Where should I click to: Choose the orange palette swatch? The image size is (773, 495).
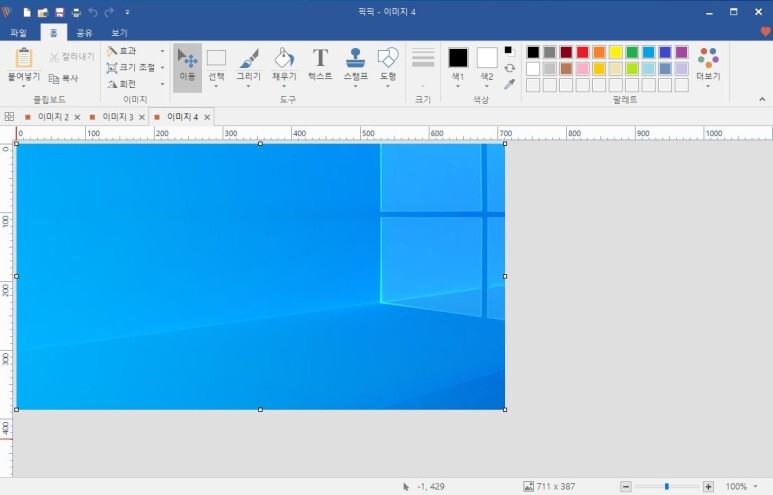[599, 52]
